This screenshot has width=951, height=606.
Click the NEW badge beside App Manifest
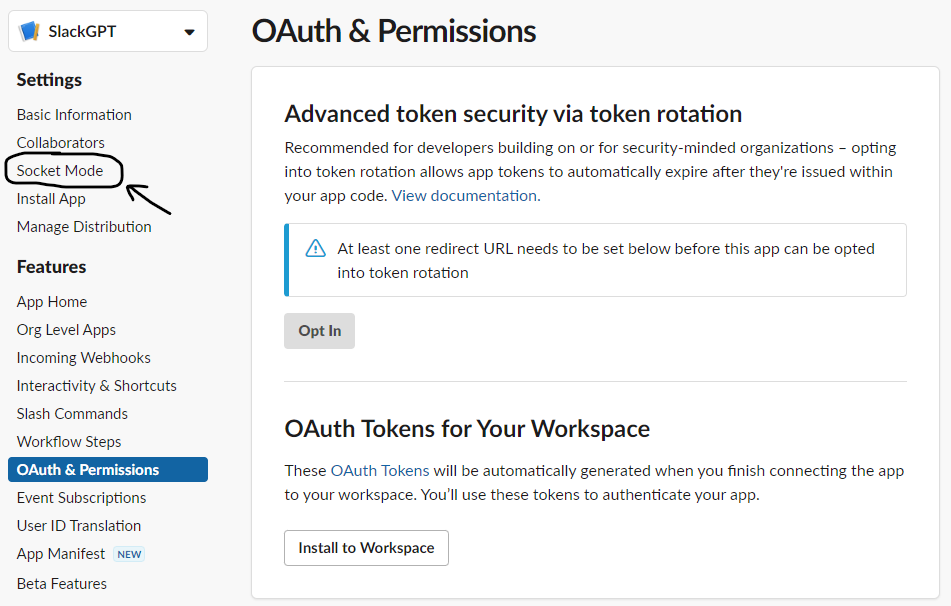(129, 554)
